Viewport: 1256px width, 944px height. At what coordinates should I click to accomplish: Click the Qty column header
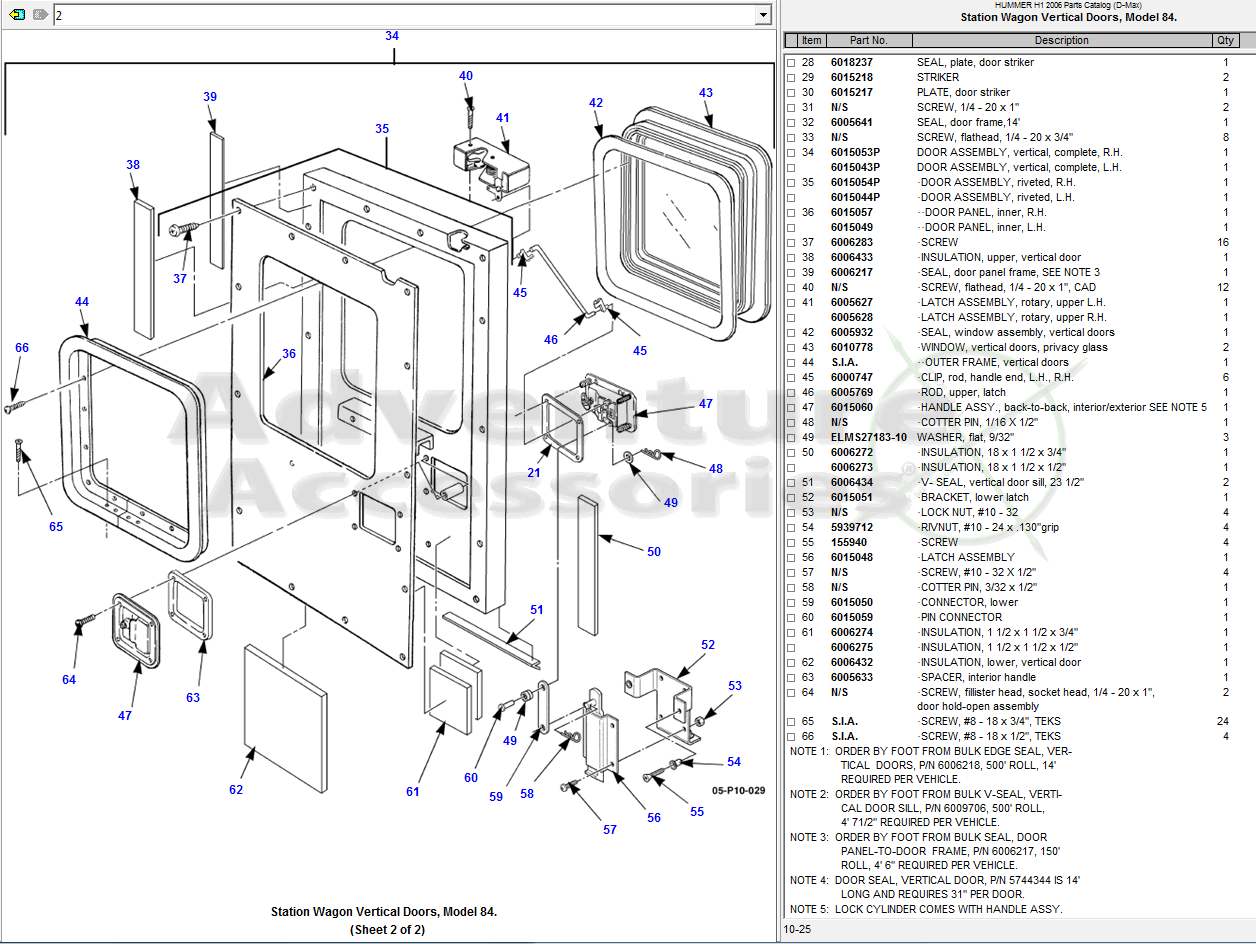coord(1225,41)
